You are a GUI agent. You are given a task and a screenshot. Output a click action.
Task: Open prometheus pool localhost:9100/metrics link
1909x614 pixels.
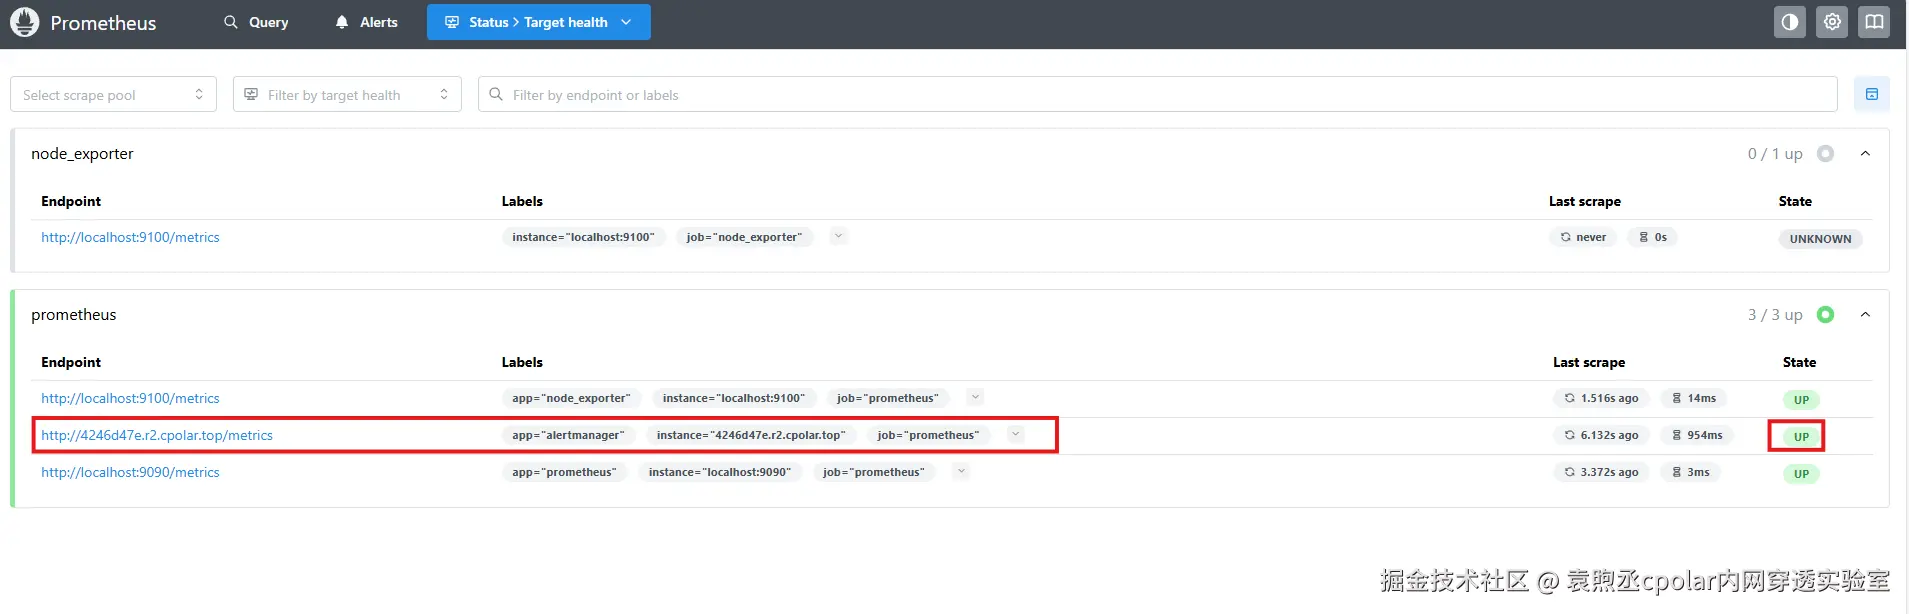[130, 398]
